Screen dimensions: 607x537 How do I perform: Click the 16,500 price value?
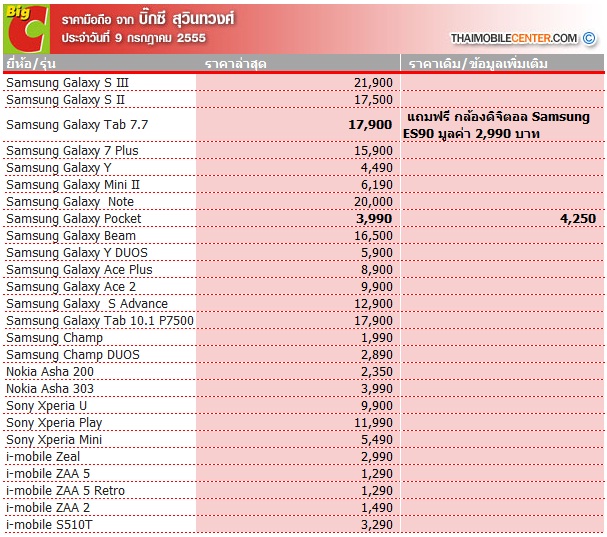373,236
